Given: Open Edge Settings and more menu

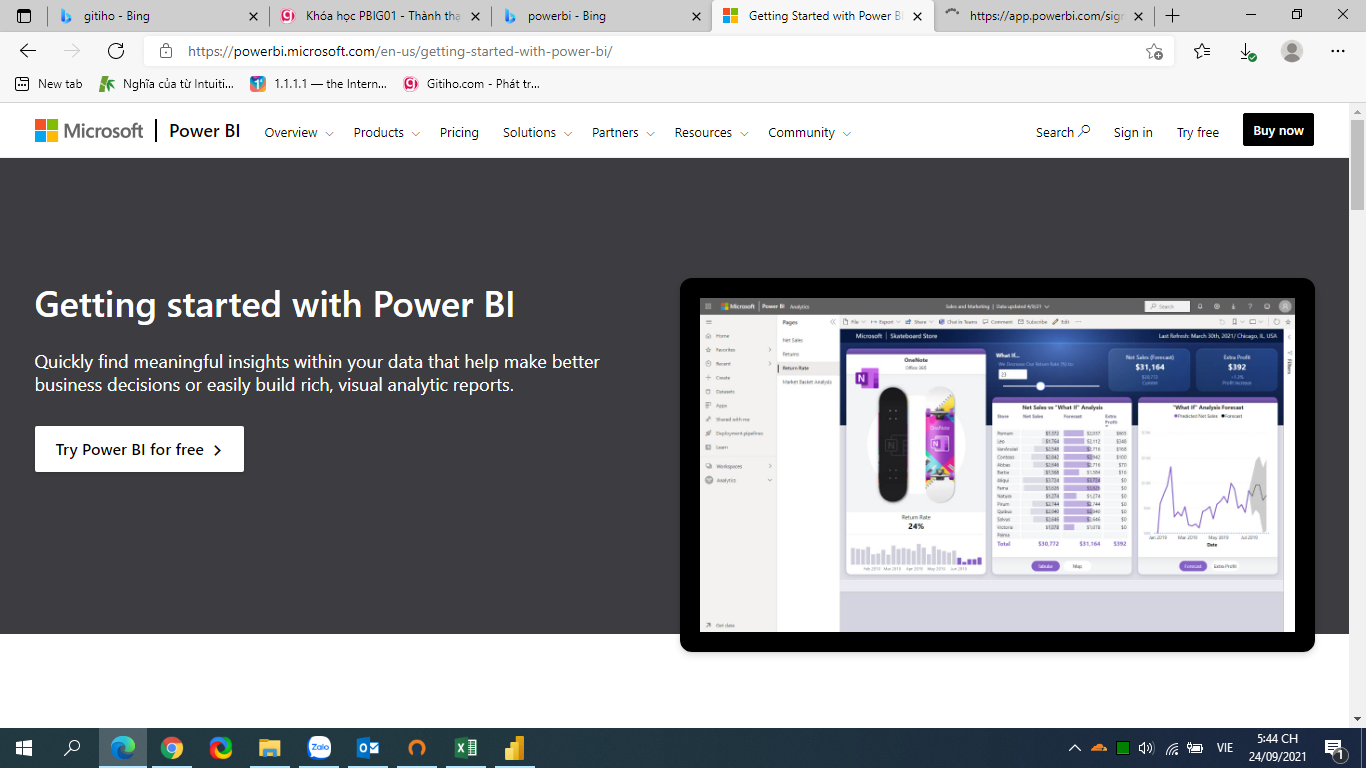Looking at the screenshot, I should 1338,51.
